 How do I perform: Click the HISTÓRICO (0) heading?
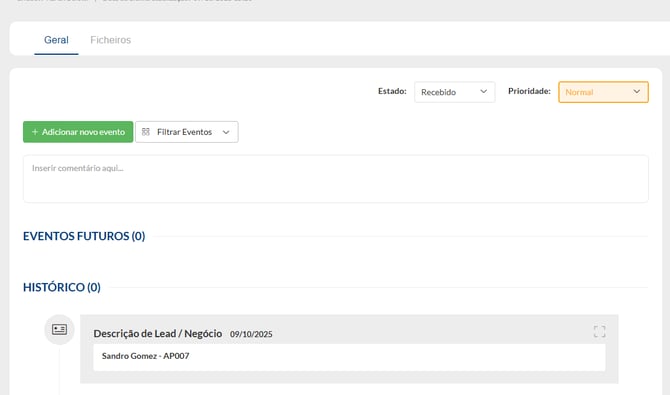pyautogui.click(x=62, y=287)
